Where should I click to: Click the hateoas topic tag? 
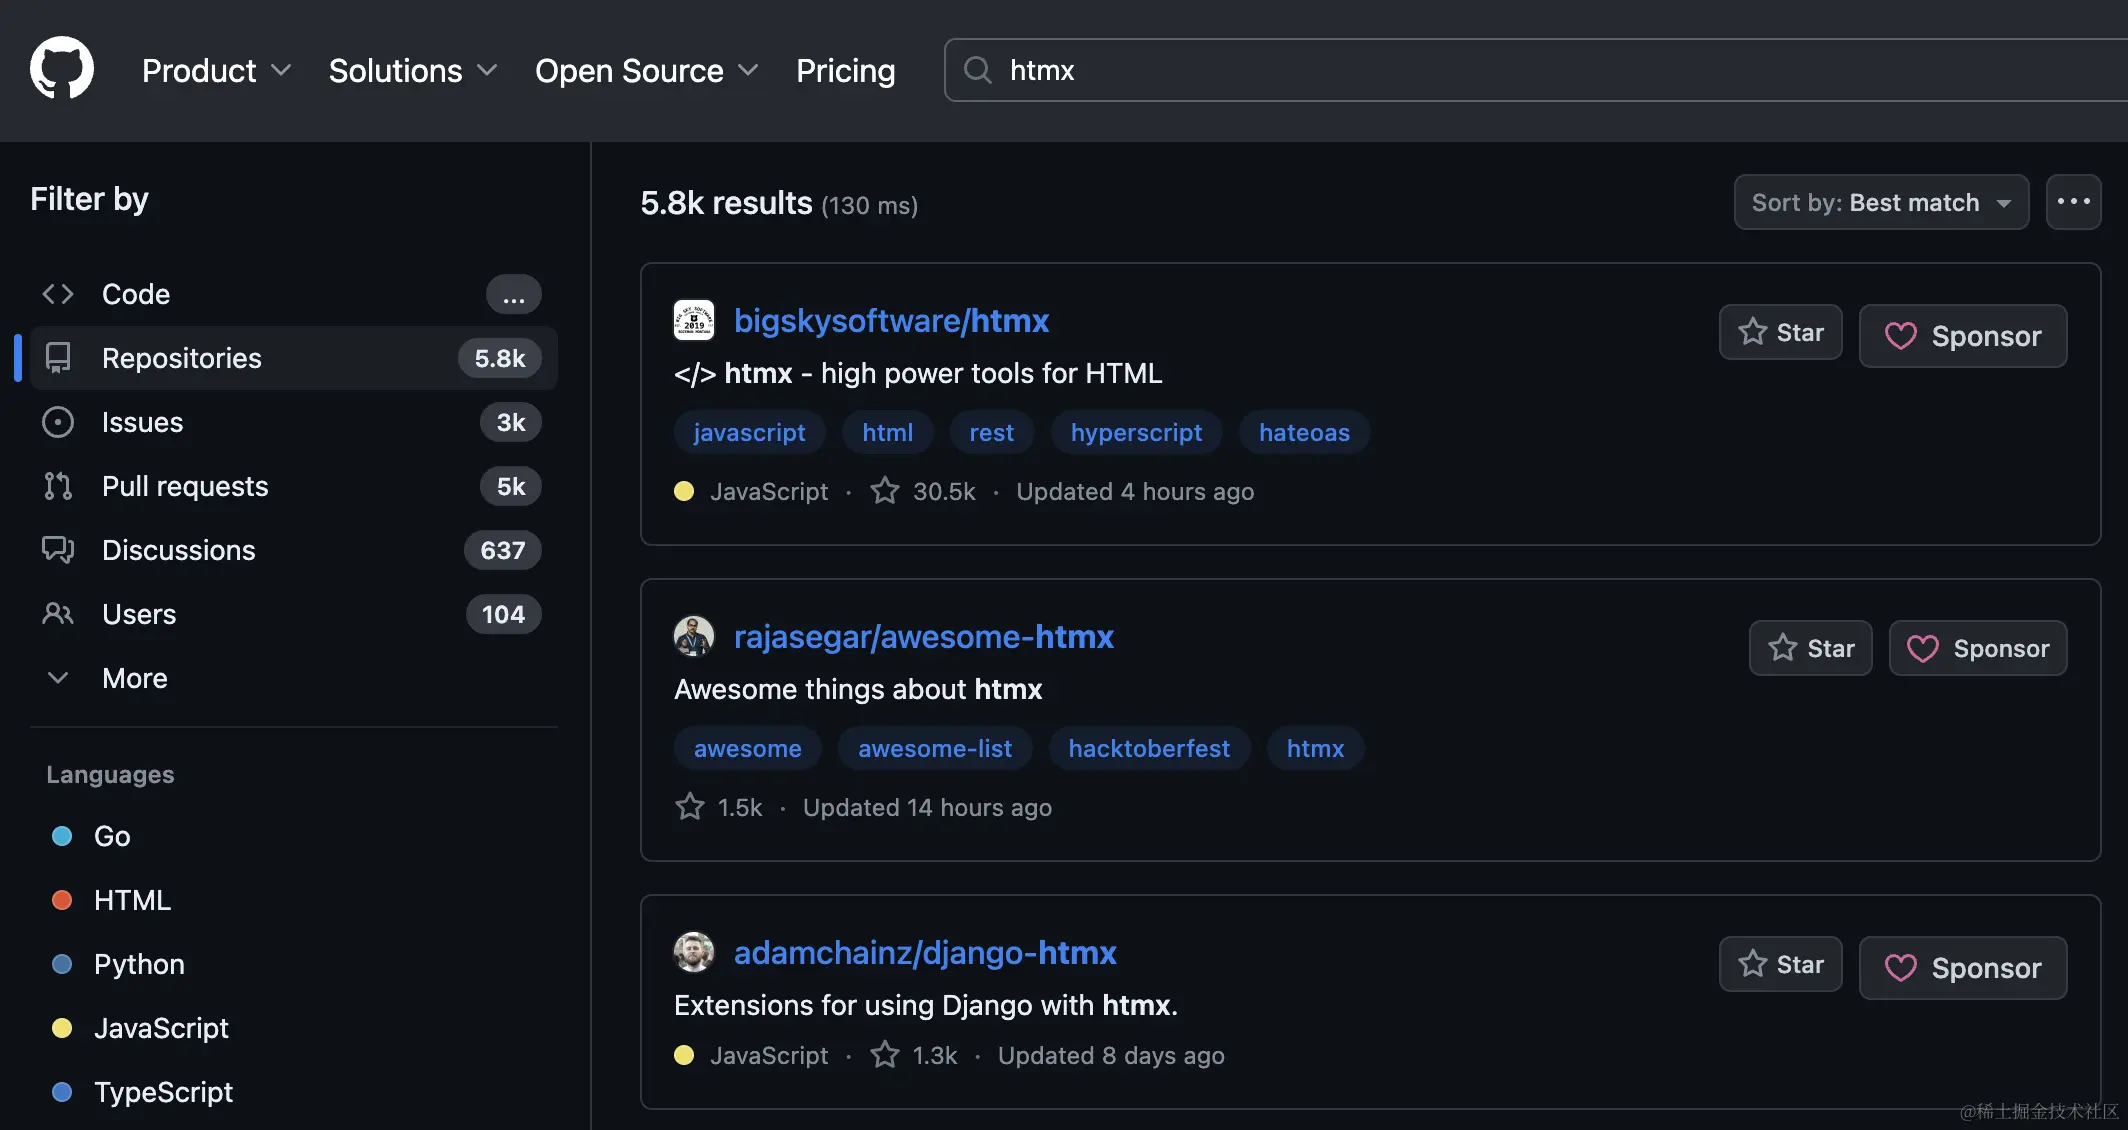(1304, 432)
